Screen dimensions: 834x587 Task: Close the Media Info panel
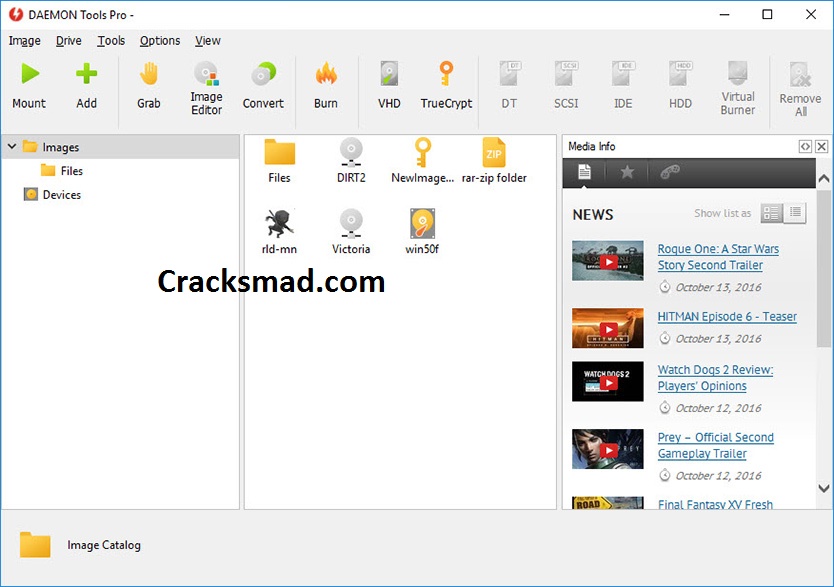coord(822,146)
